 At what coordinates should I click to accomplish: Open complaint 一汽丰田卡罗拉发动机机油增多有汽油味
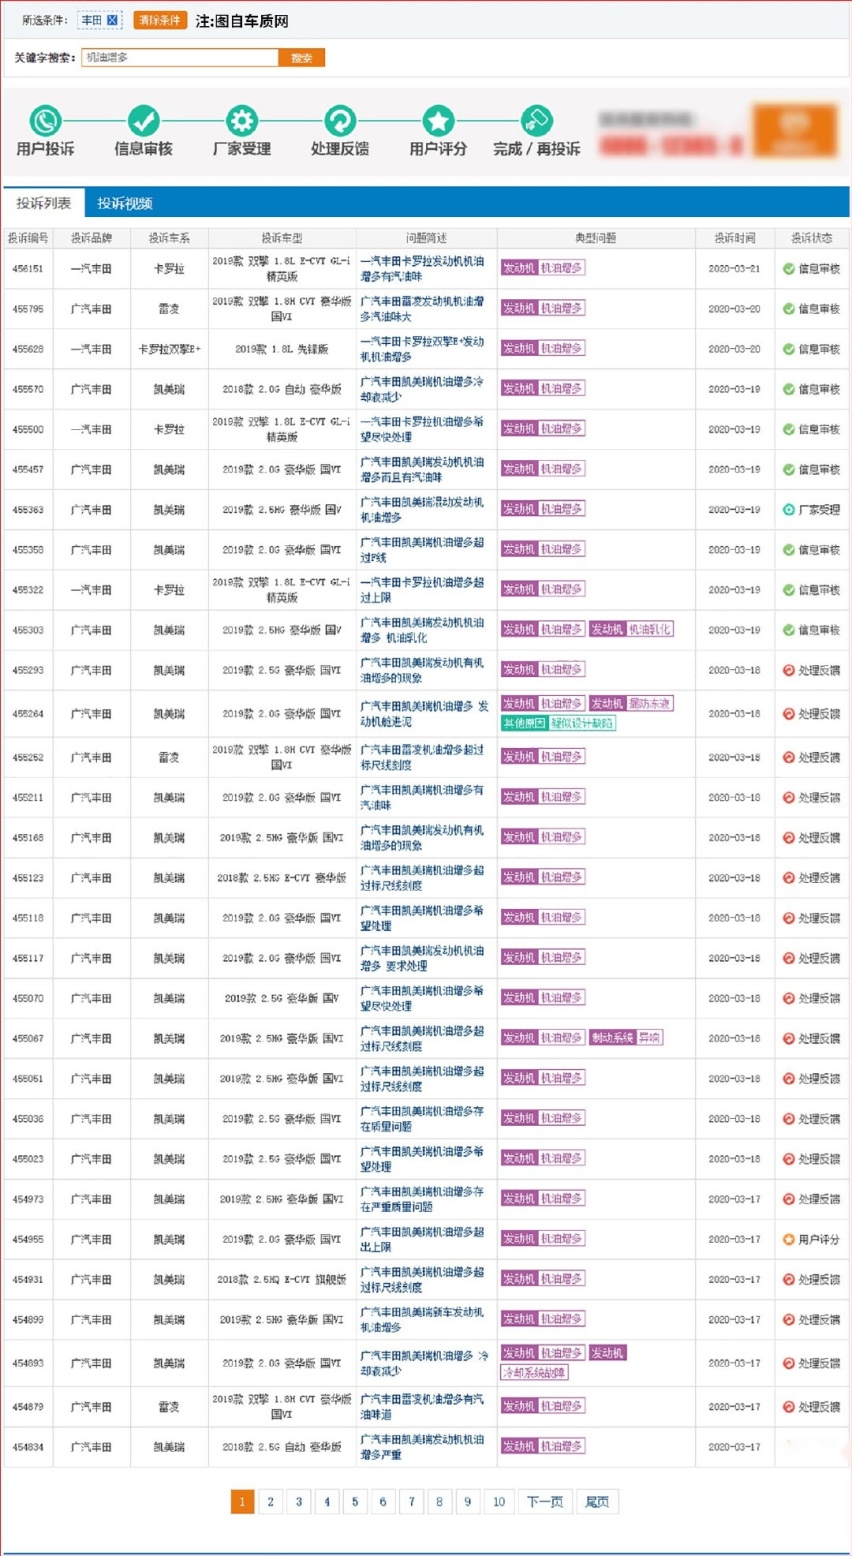422,269
